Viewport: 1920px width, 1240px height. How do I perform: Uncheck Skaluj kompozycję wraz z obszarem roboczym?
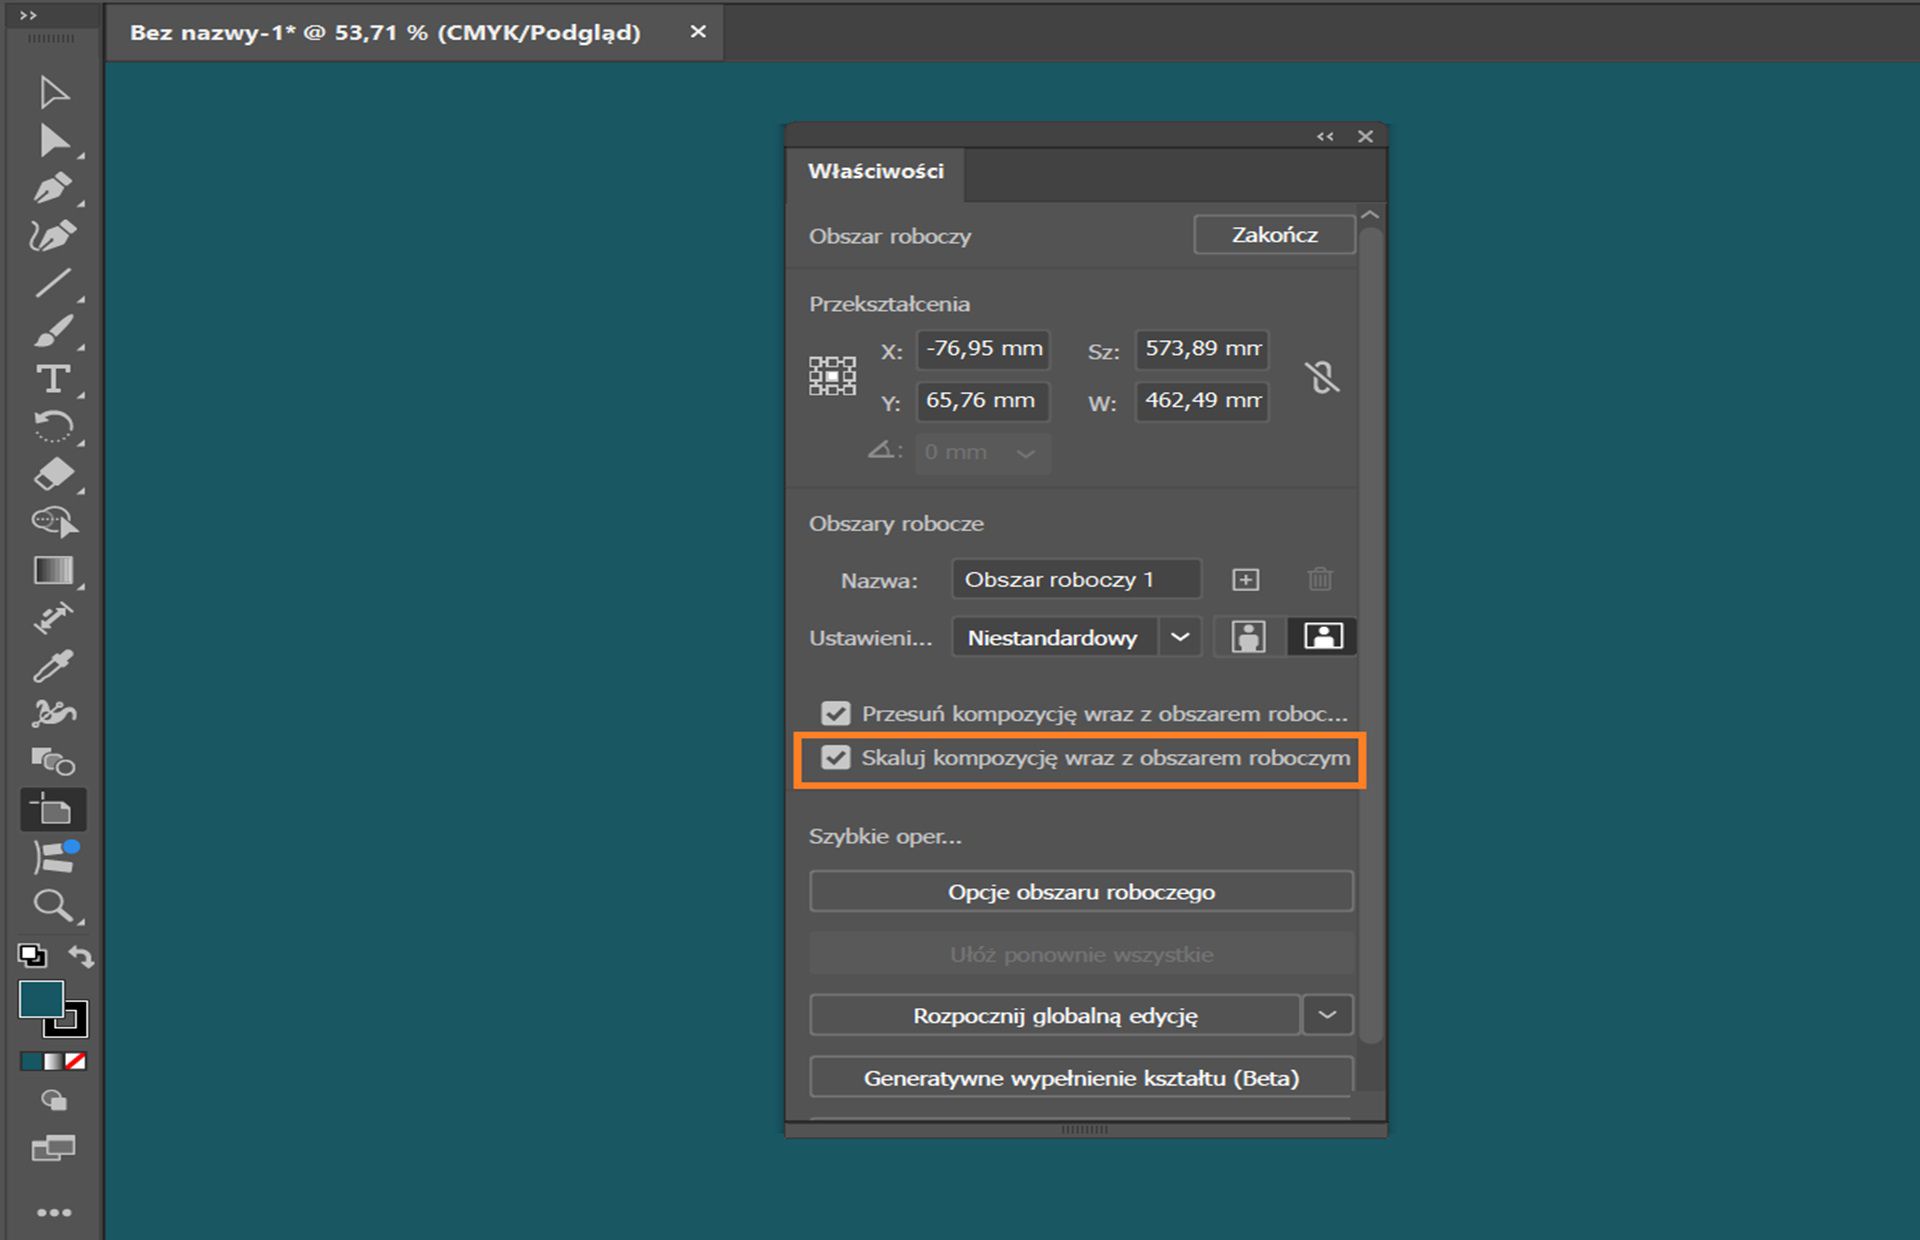(x=836, y=758)
